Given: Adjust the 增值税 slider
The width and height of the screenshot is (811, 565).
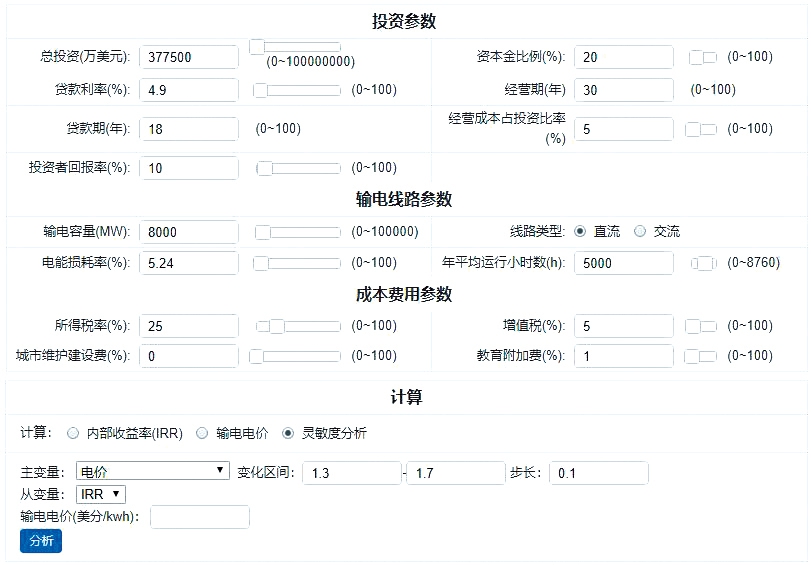Looking at the screenshot, I should pyautogui.click(x=701, y=326).
